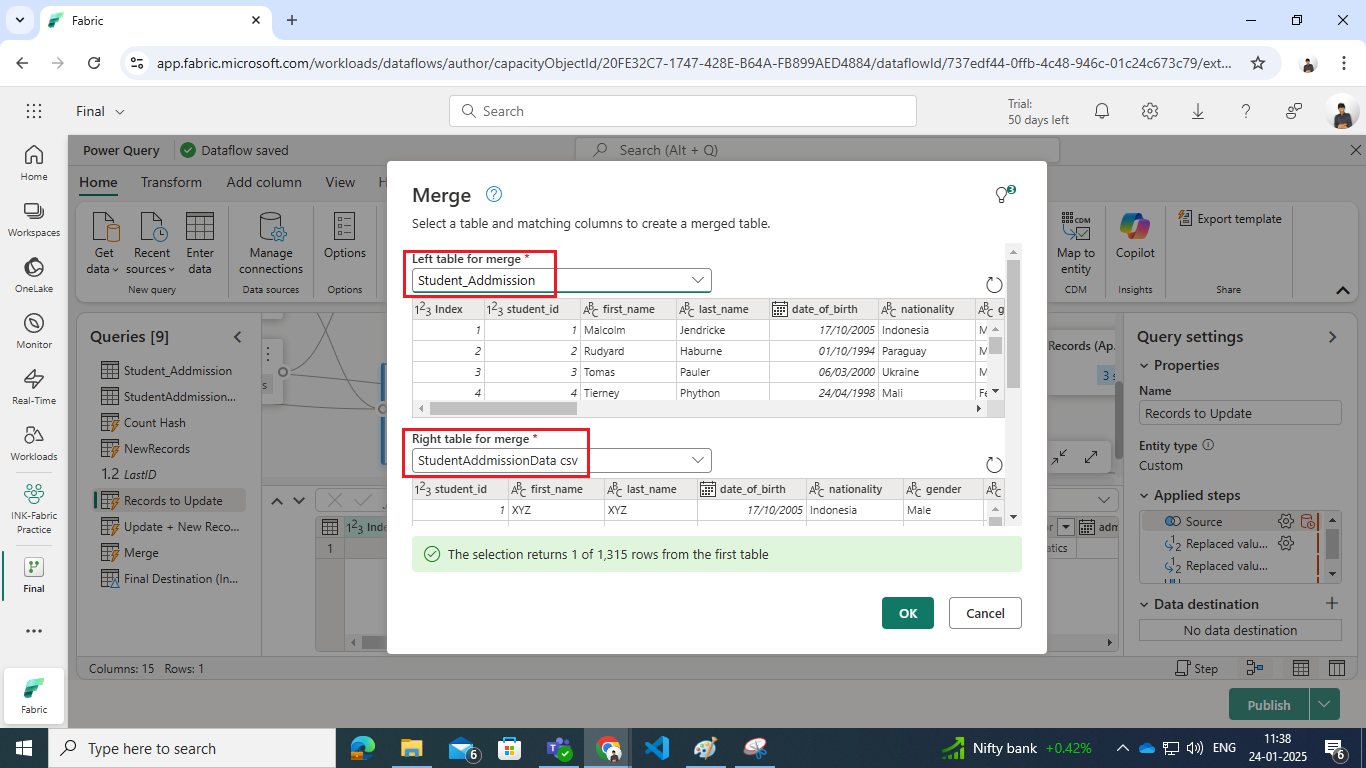Open Workloads in the sidebar

(34, 443)
